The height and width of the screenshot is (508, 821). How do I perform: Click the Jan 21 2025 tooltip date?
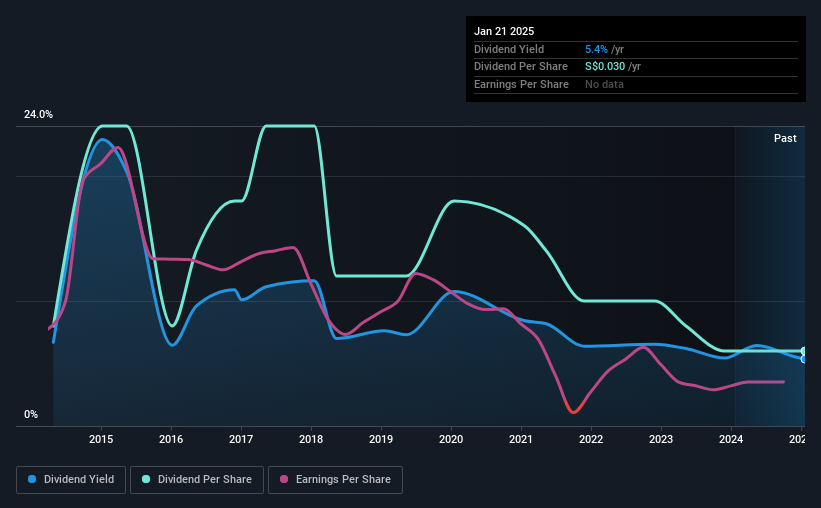click(x=504, y=31)
